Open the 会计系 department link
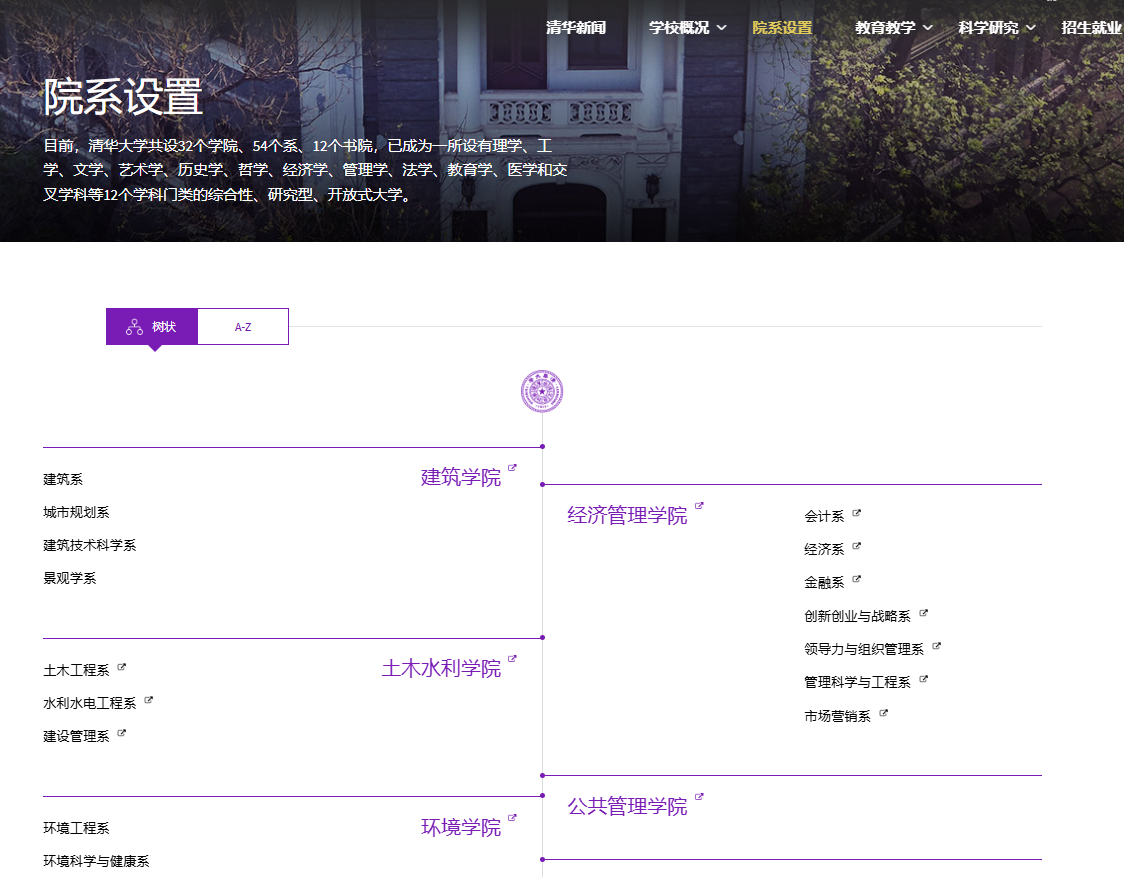Screen dimensions: 1124x877 click(824, 516)
